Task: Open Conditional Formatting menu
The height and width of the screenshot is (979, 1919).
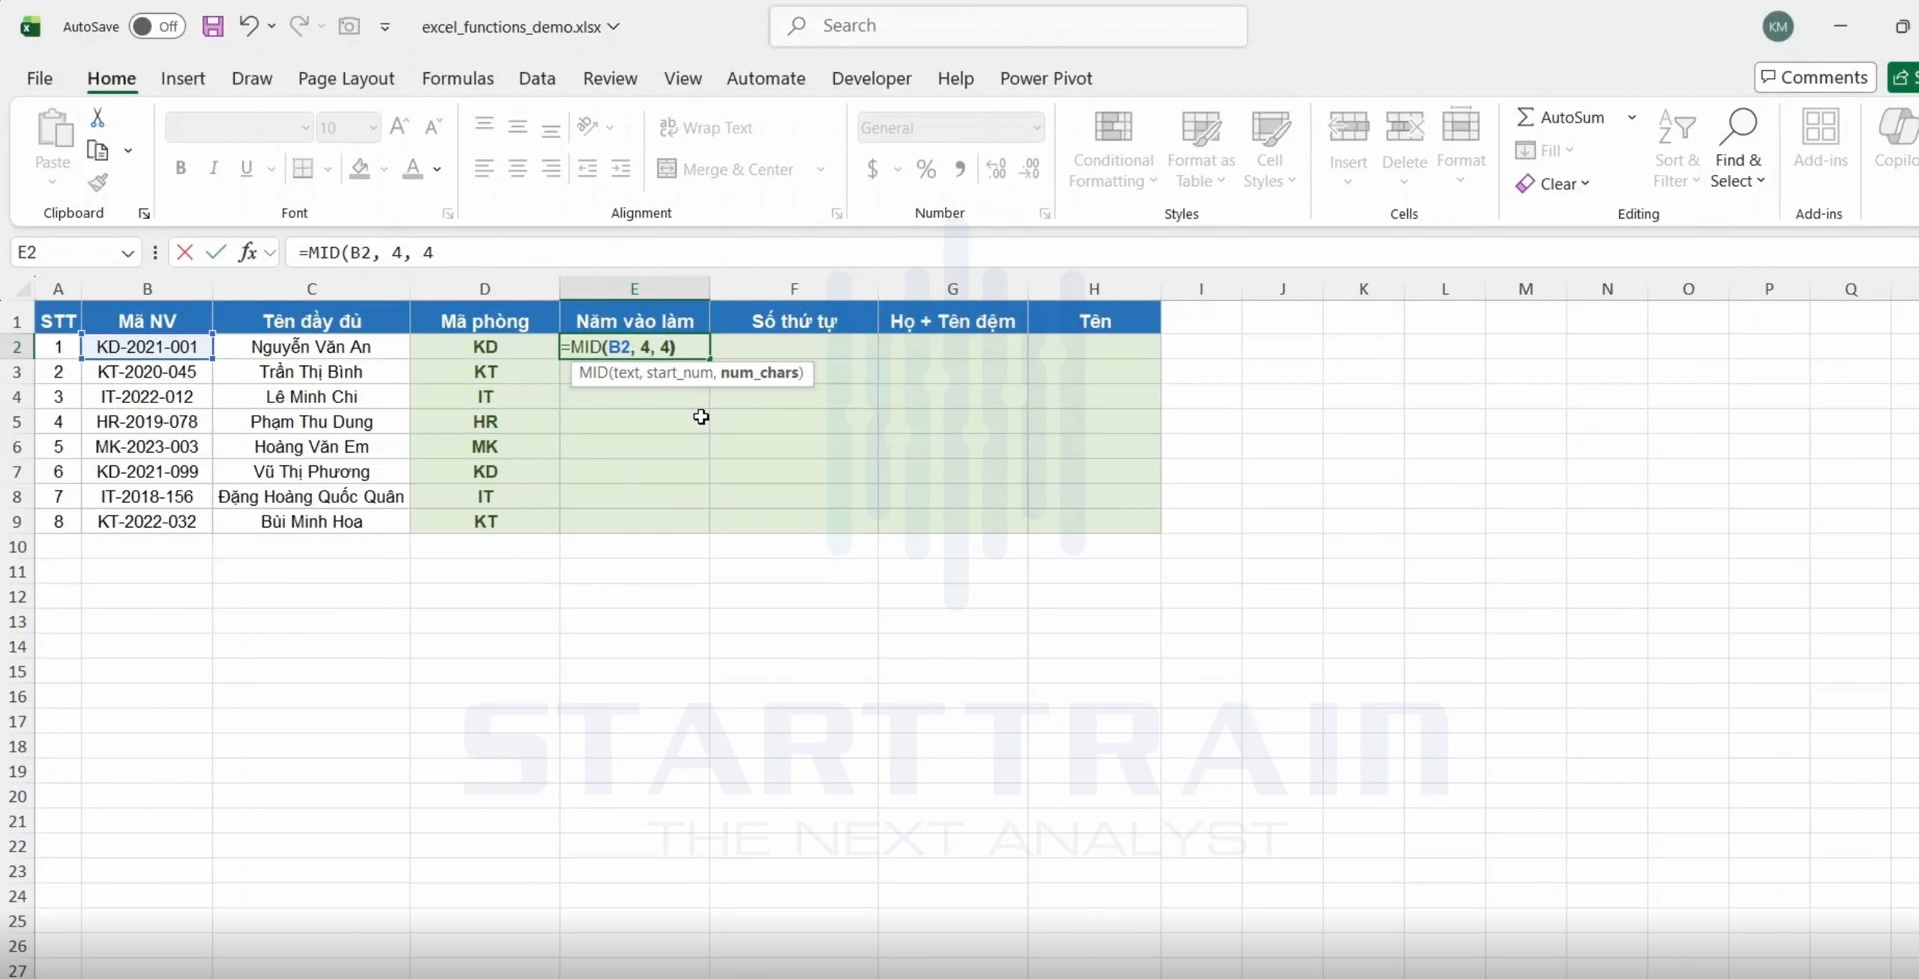Action: tap(1113, 149)
